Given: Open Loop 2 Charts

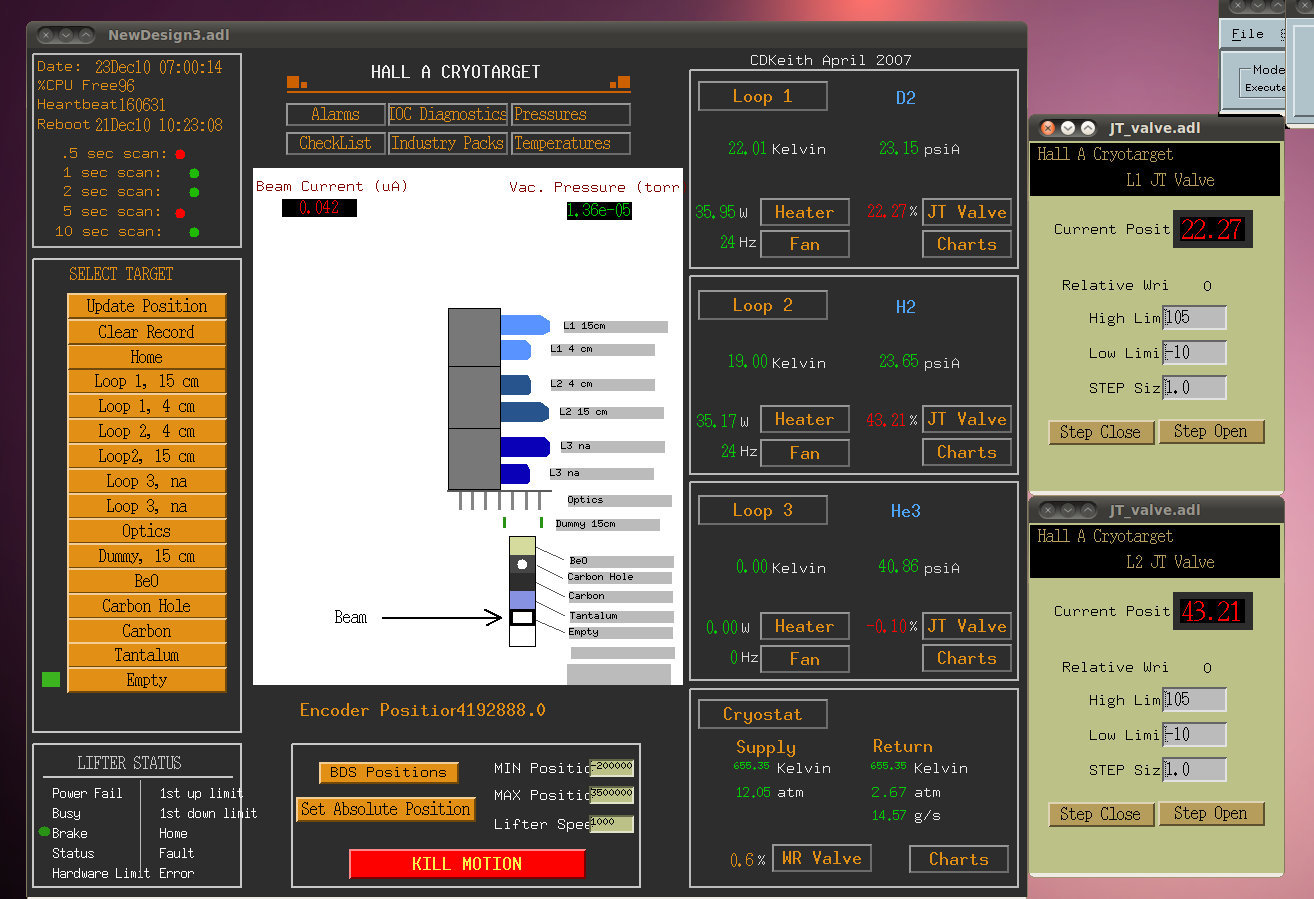Looking at the screenshot, I should pyautogui.click(x=967, y=452).
